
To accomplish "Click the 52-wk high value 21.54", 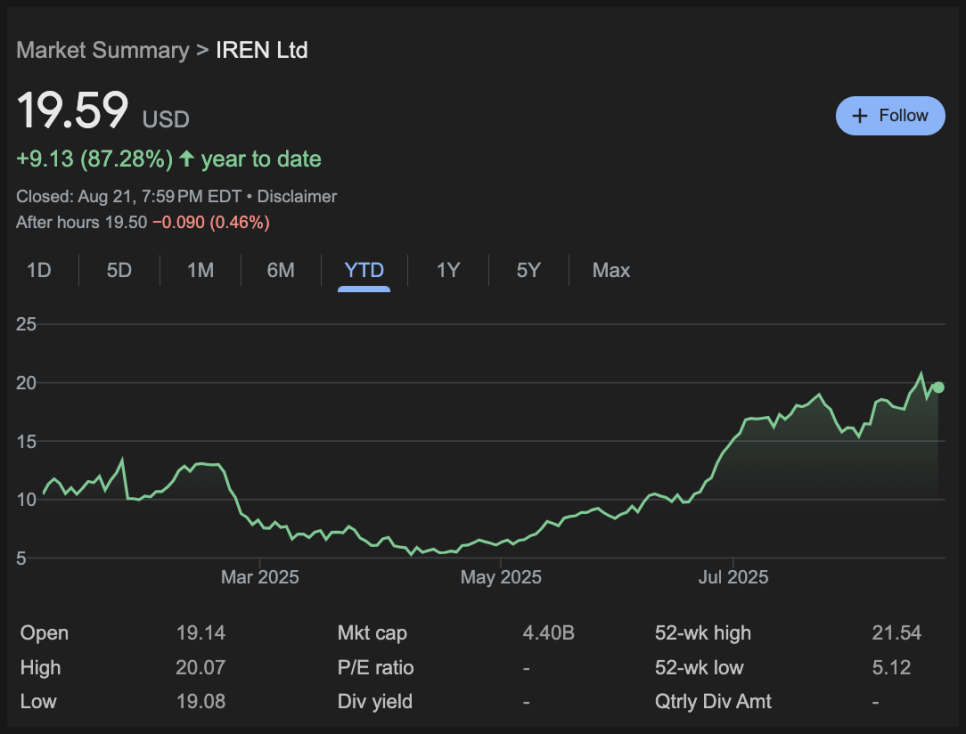I will click(x=896, y=633).
